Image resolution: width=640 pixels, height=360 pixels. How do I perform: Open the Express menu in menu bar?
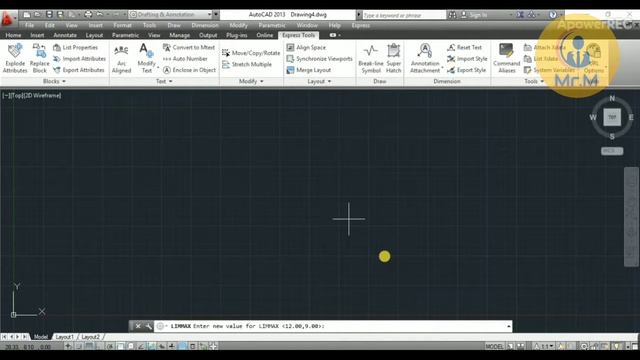[x=360, y=25]
